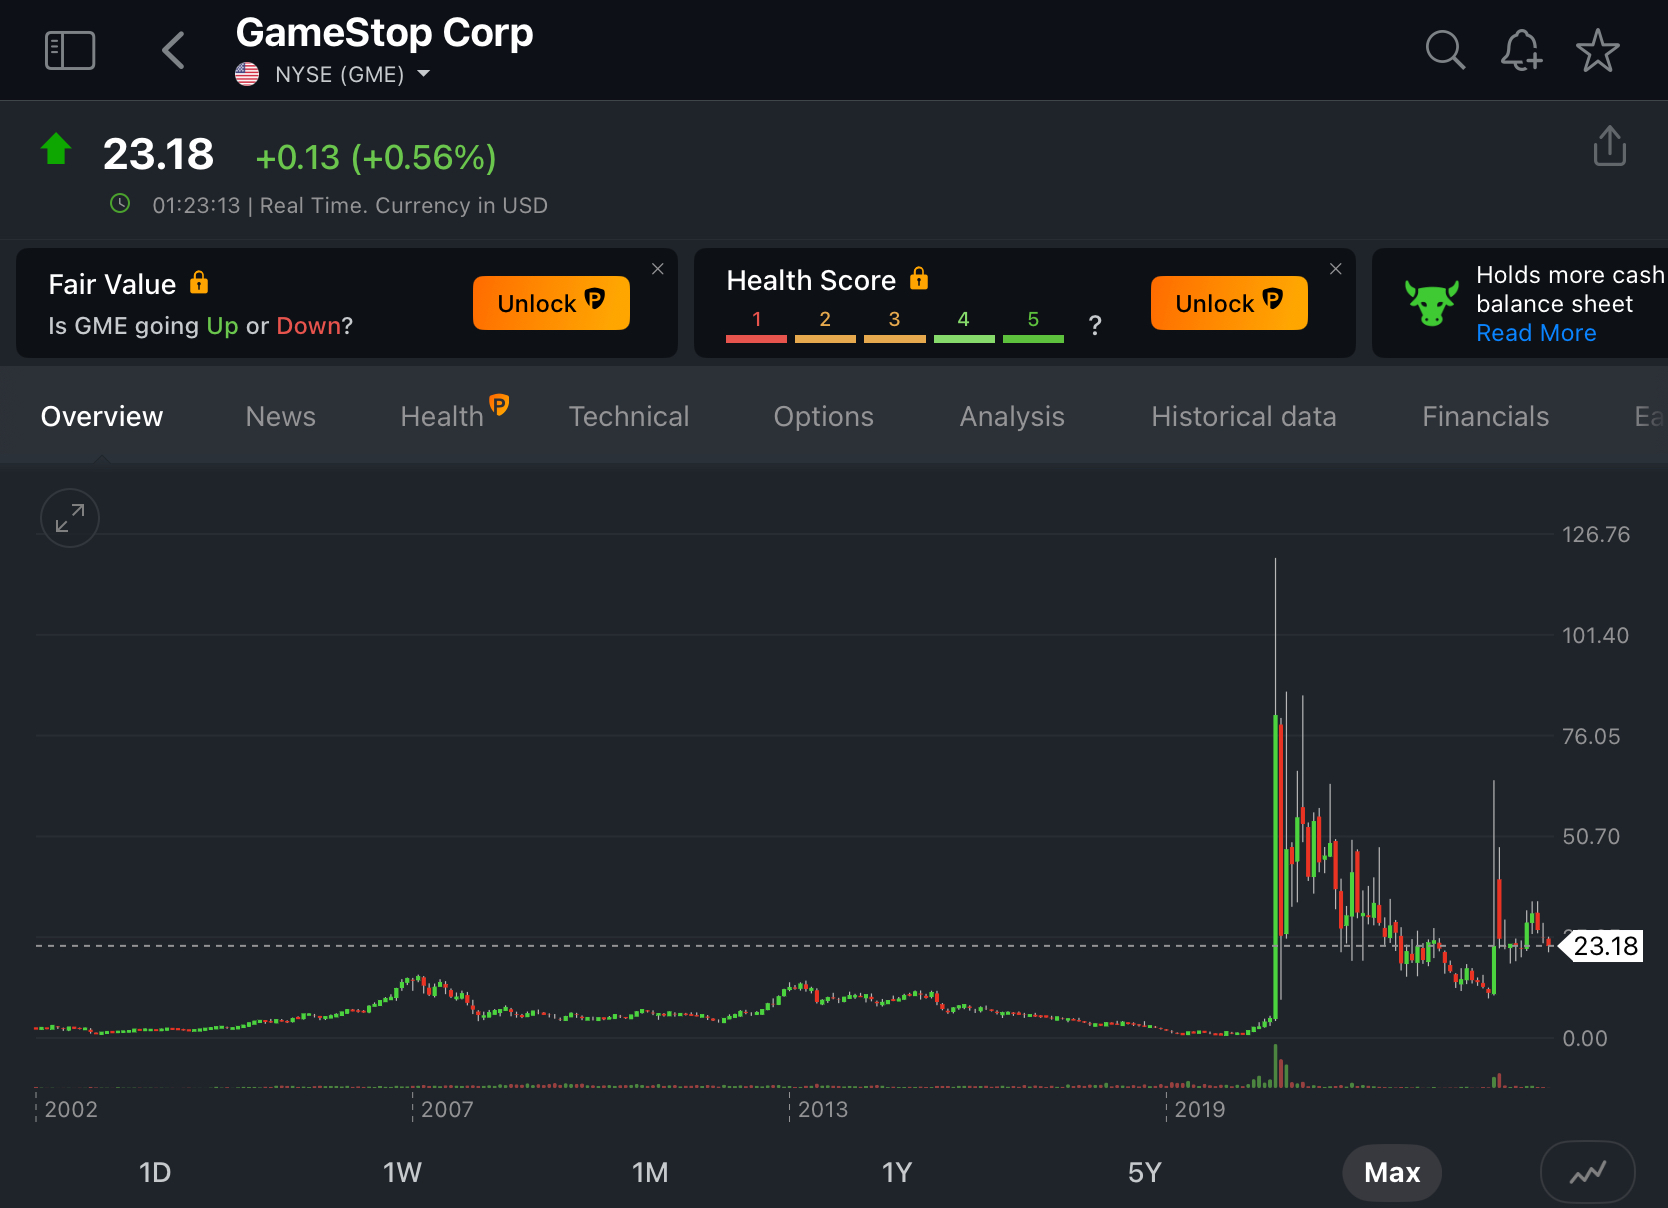Go back using the back arrow
The height and width of the screenshot is (1208, 1668).
[x=174, y=50]
